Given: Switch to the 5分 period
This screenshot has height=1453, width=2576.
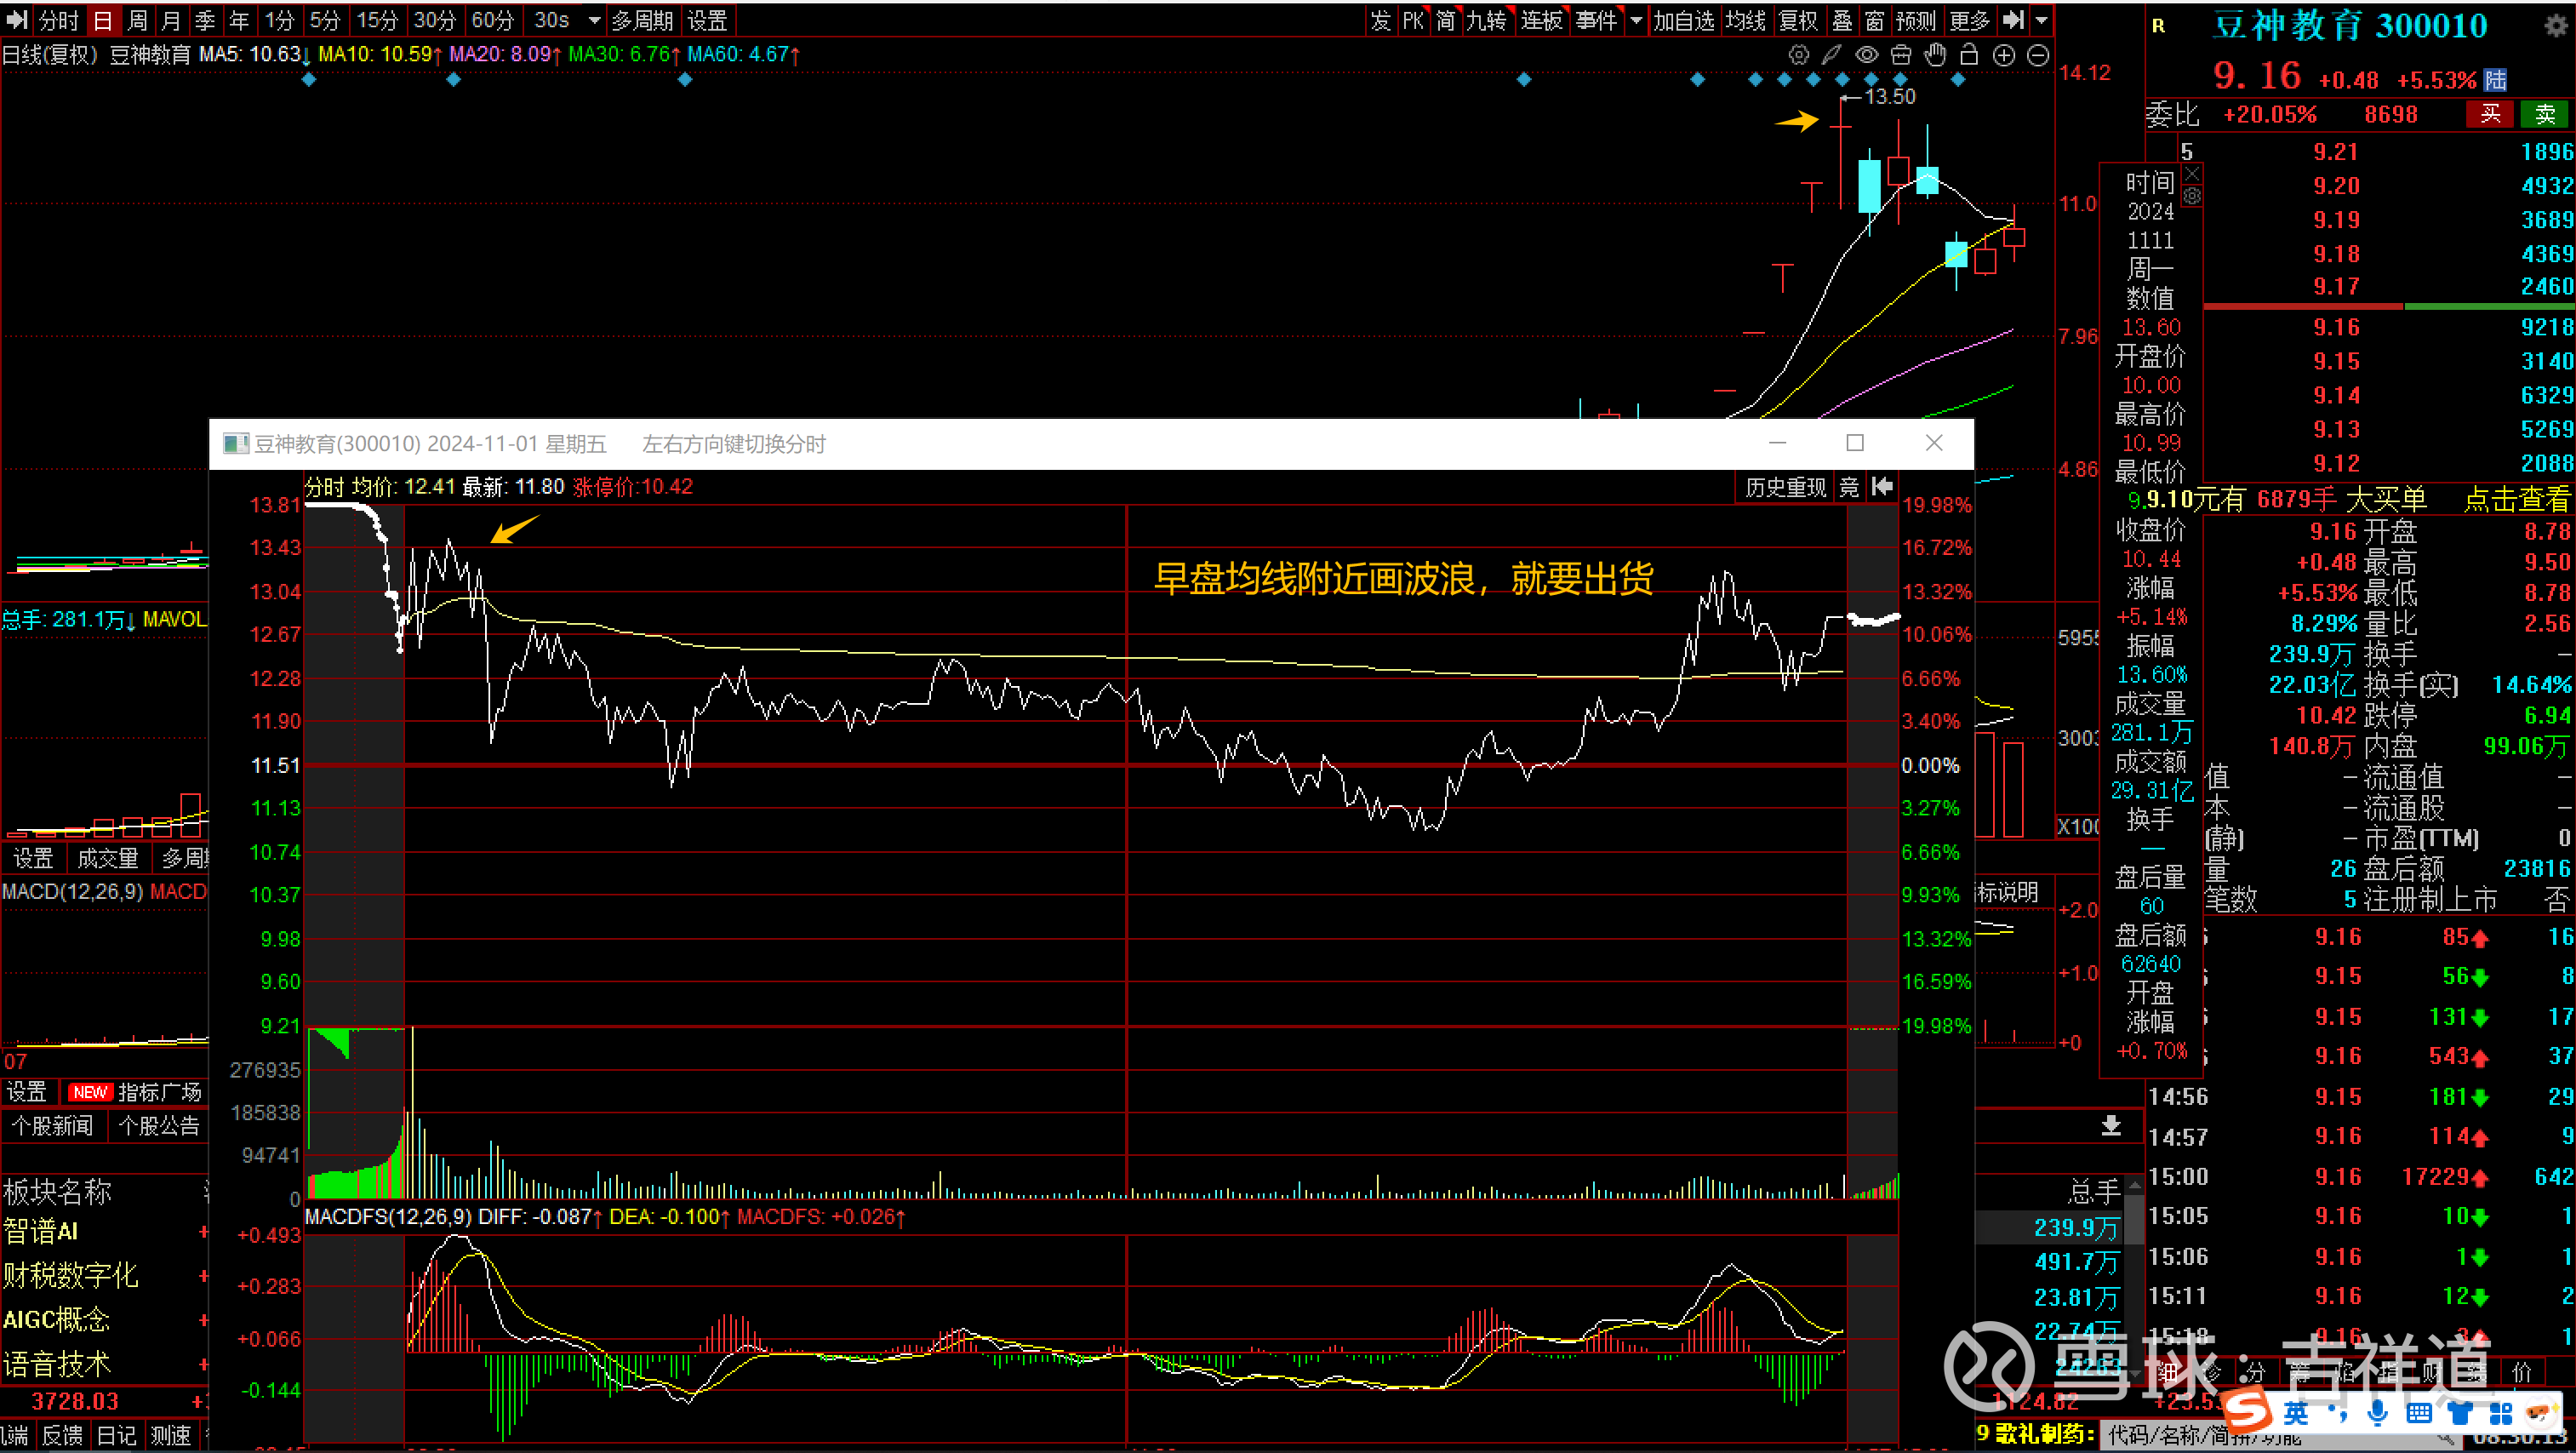Looking at the screenshot, I should pos(325,19).
